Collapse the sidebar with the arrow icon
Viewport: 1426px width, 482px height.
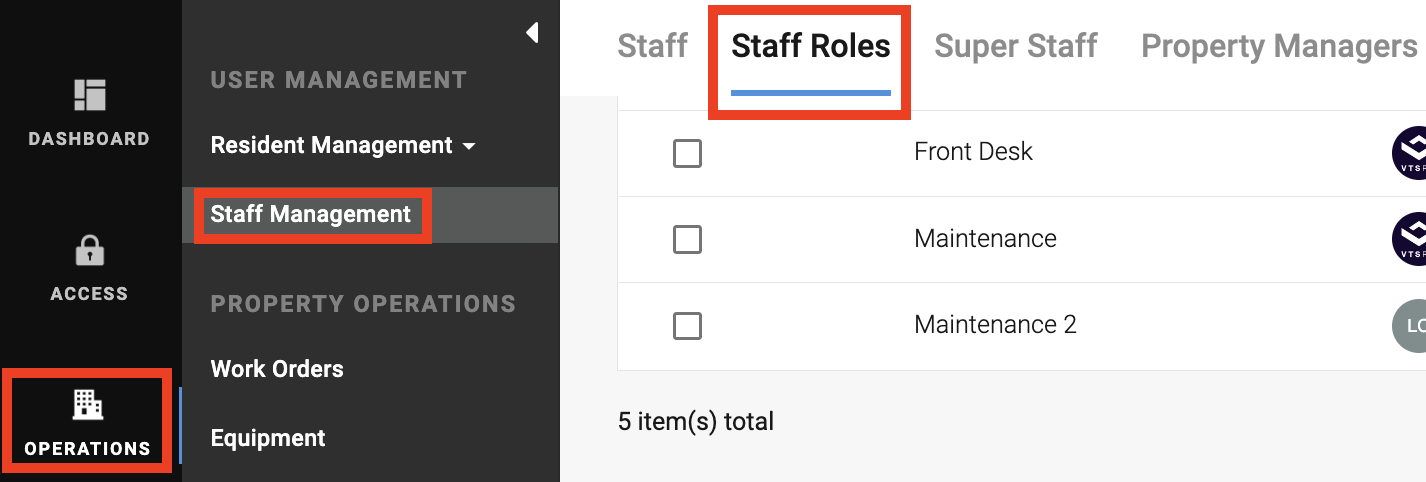[532, 33]
